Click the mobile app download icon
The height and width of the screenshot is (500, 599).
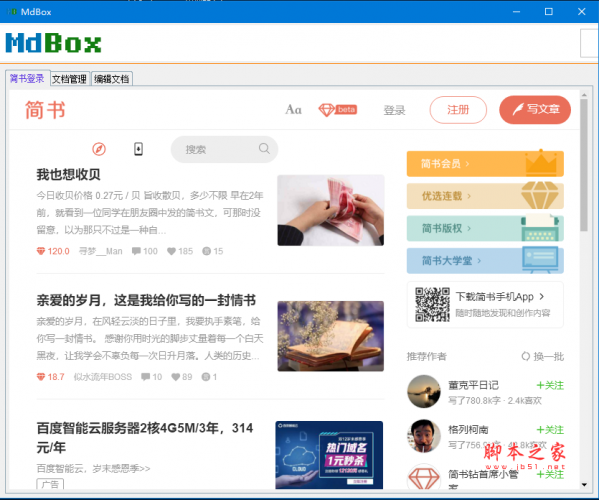tap(138, 149)
